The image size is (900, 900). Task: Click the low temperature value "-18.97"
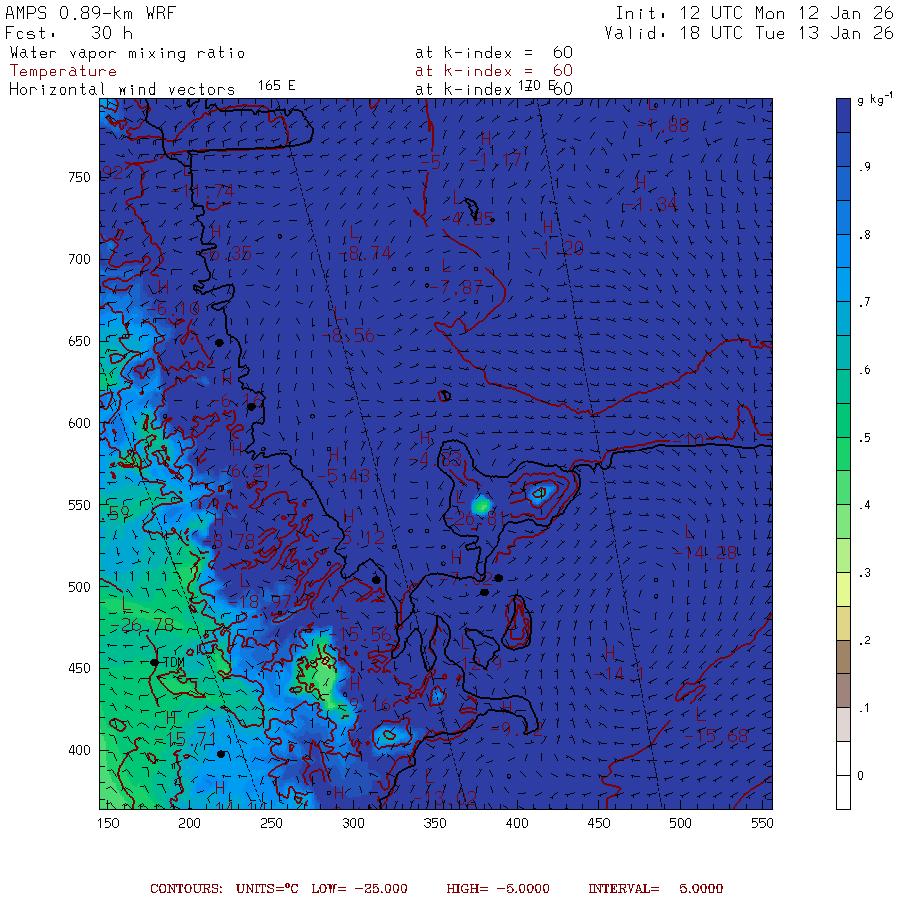click(261, 602)
